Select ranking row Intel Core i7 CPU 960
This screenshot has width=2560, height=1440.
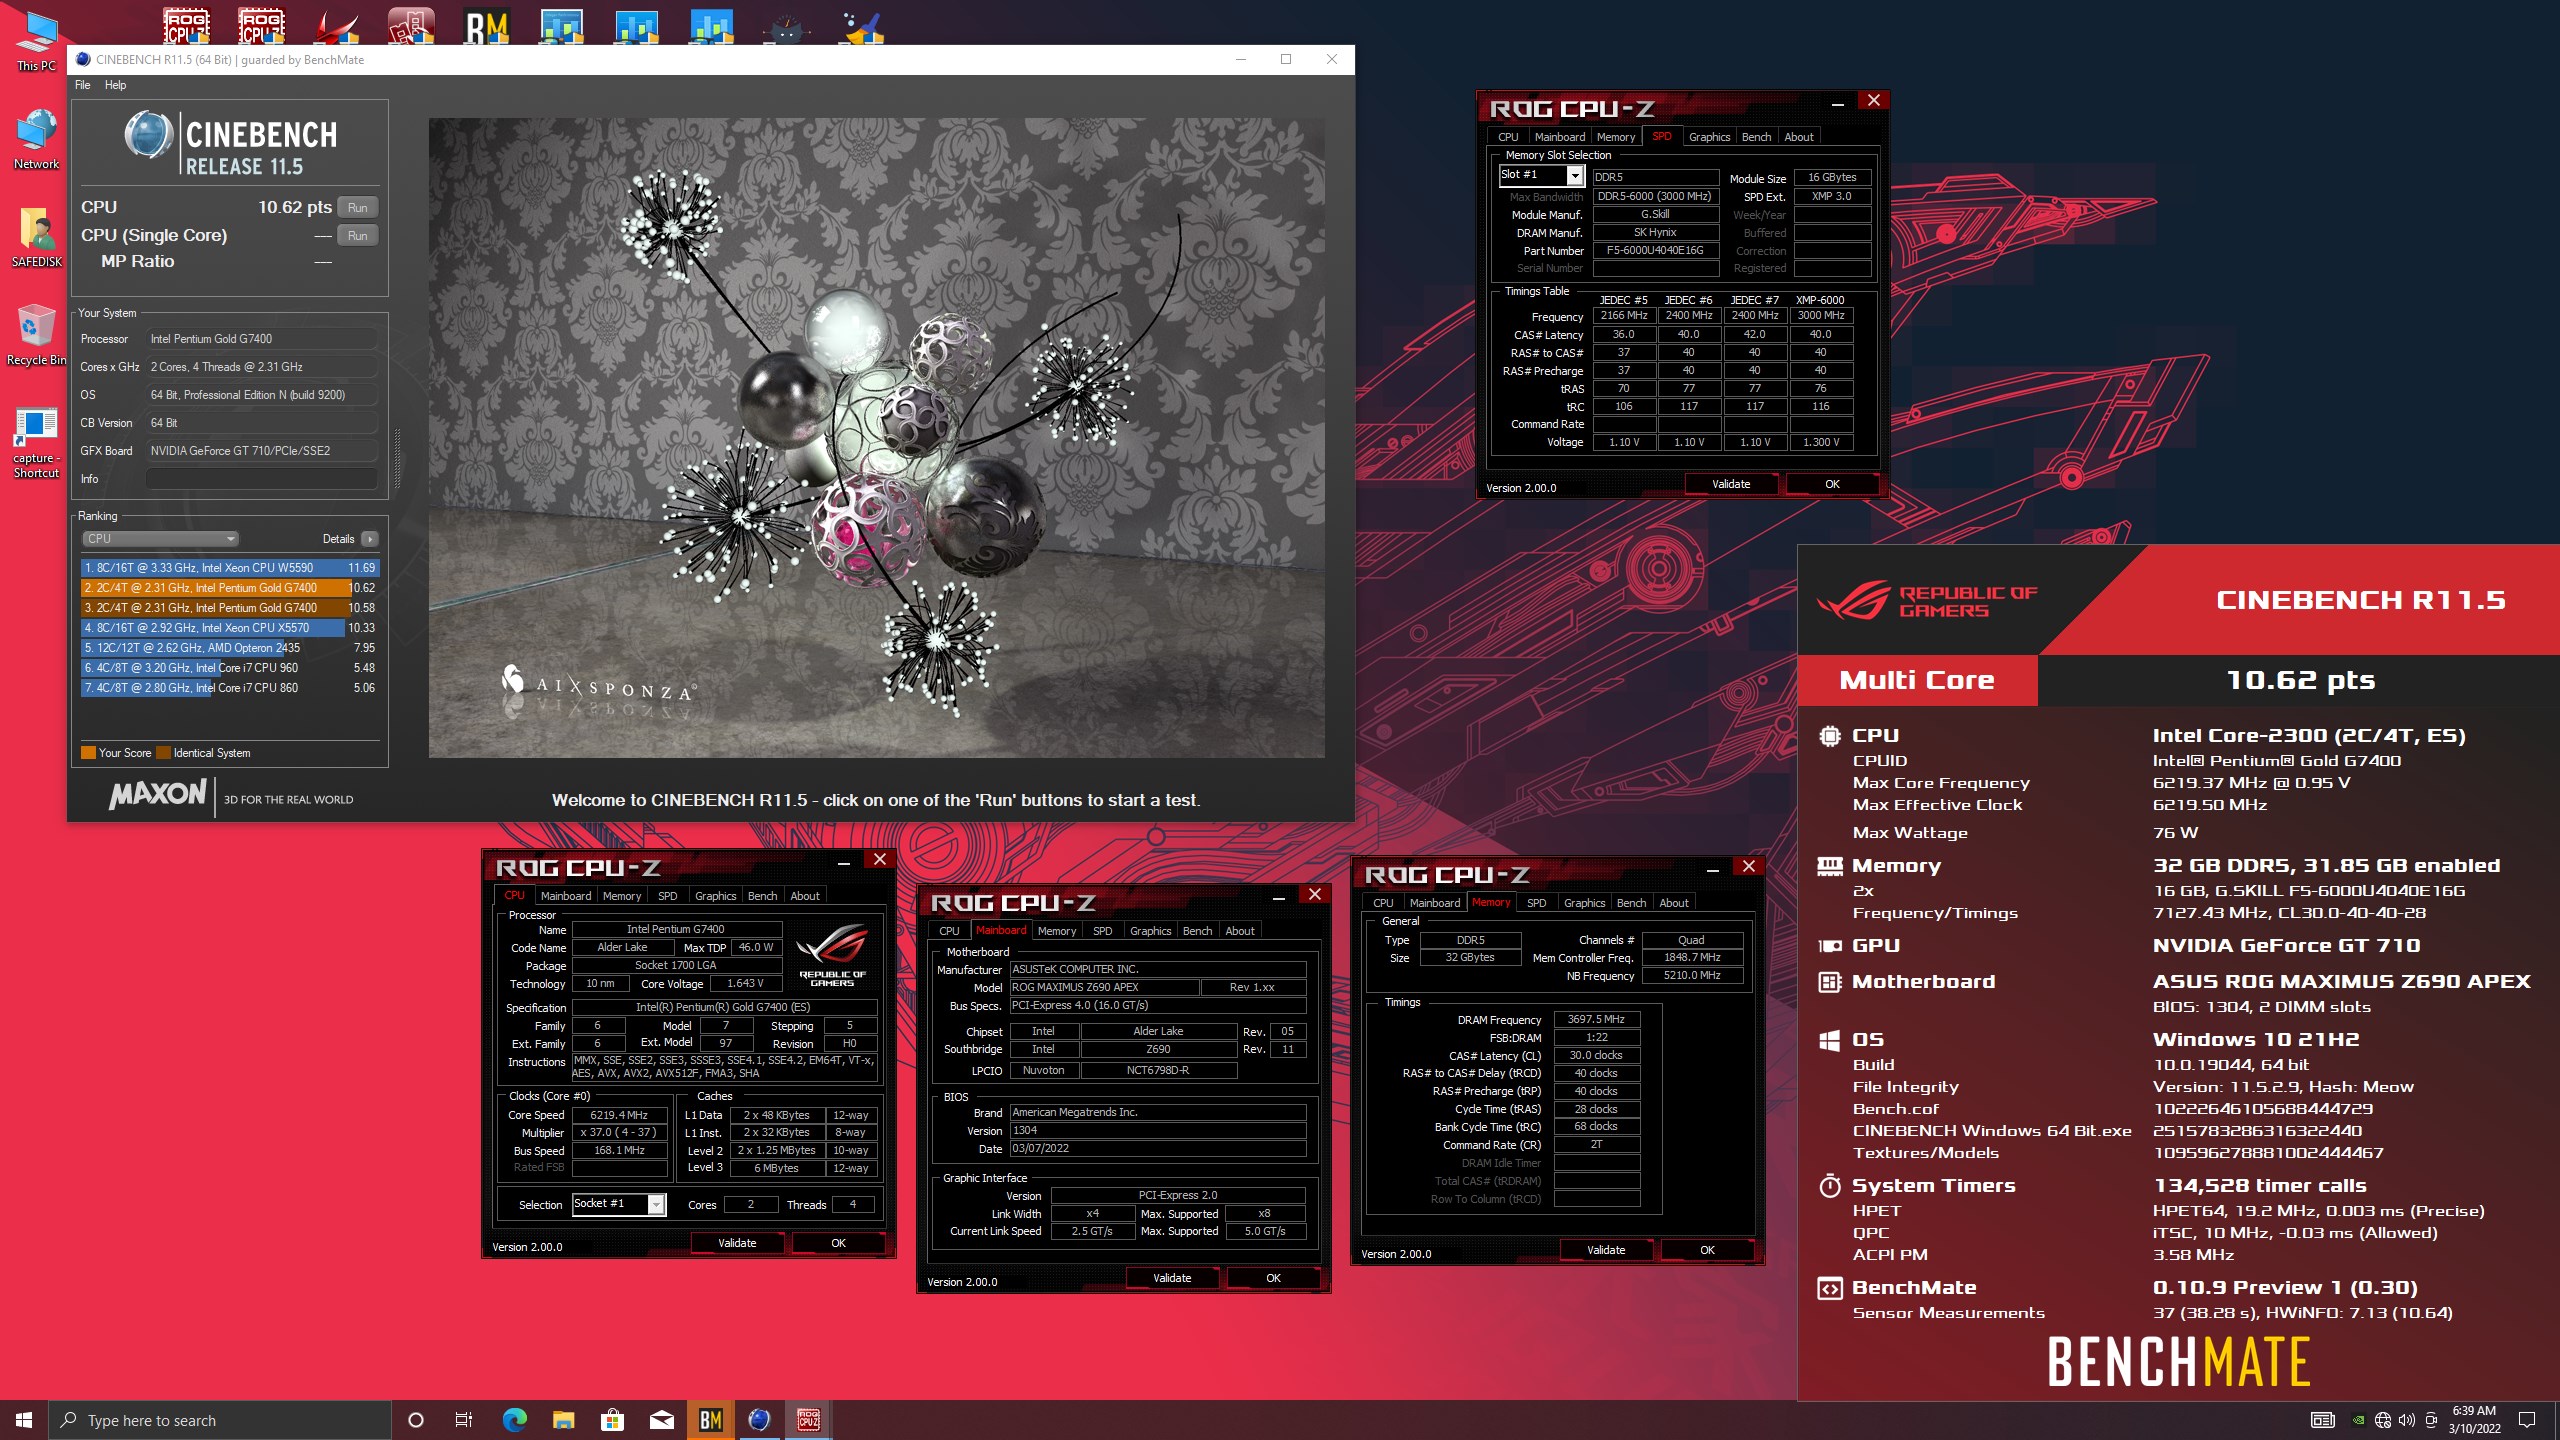coord(230,668)
